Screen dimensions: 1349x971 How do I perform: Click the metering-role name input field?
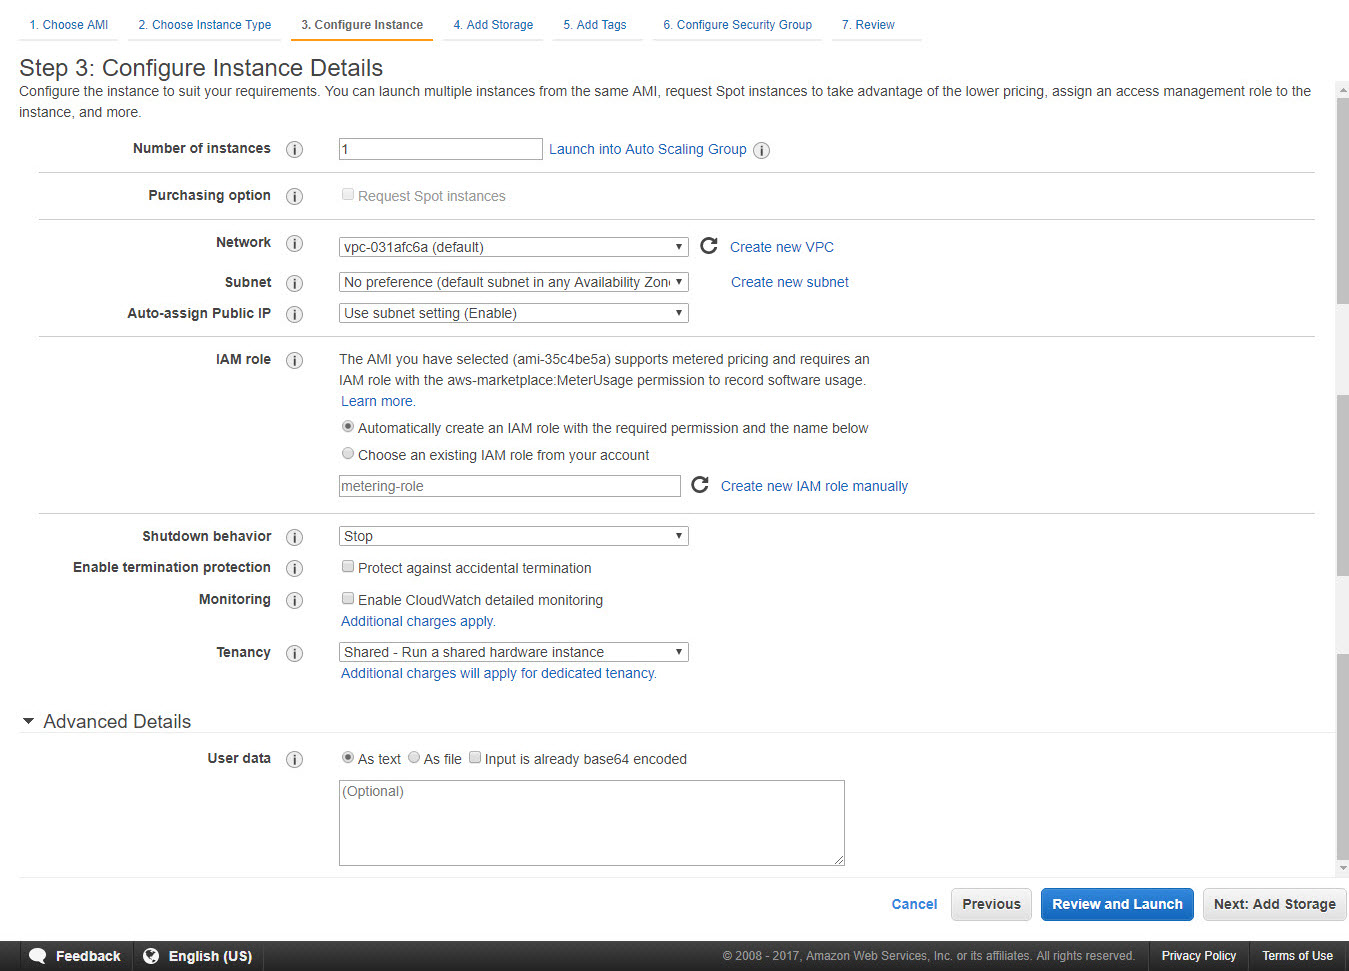[x=510, y=486]
